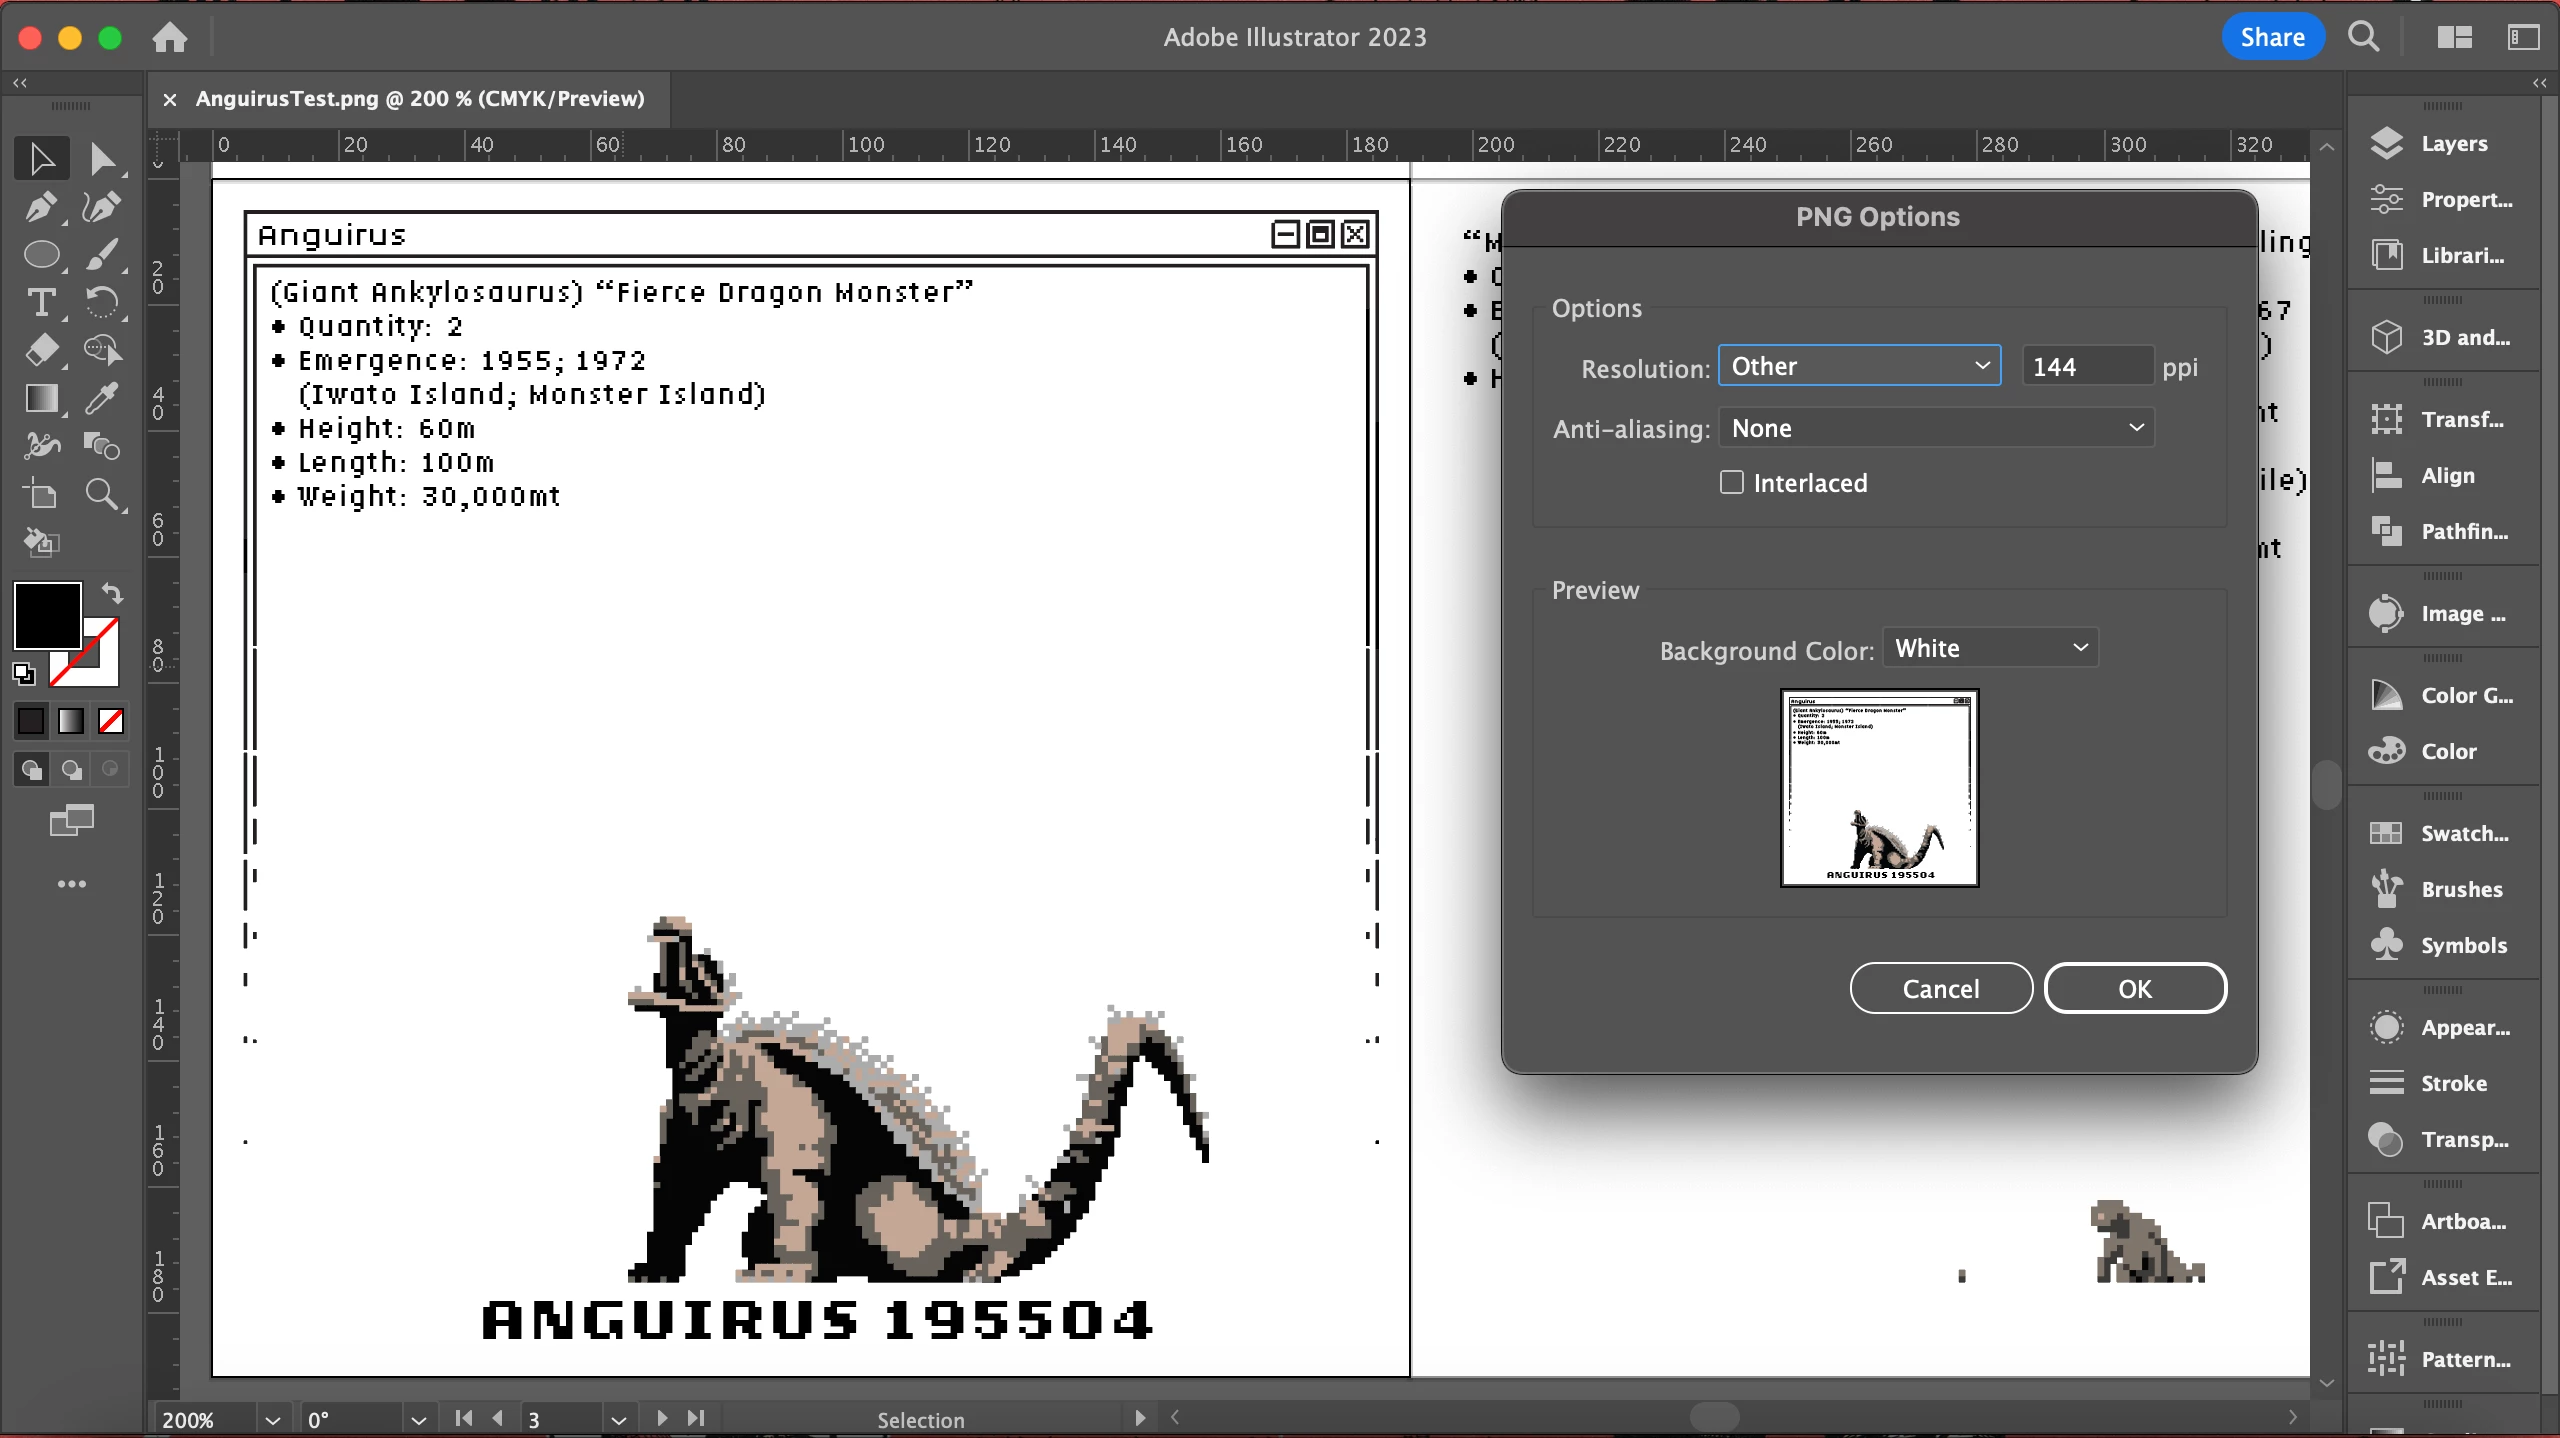Click the ppi resolution input field
The height and width of the screenshot is (1438, 2560).
click(2086, 366)
